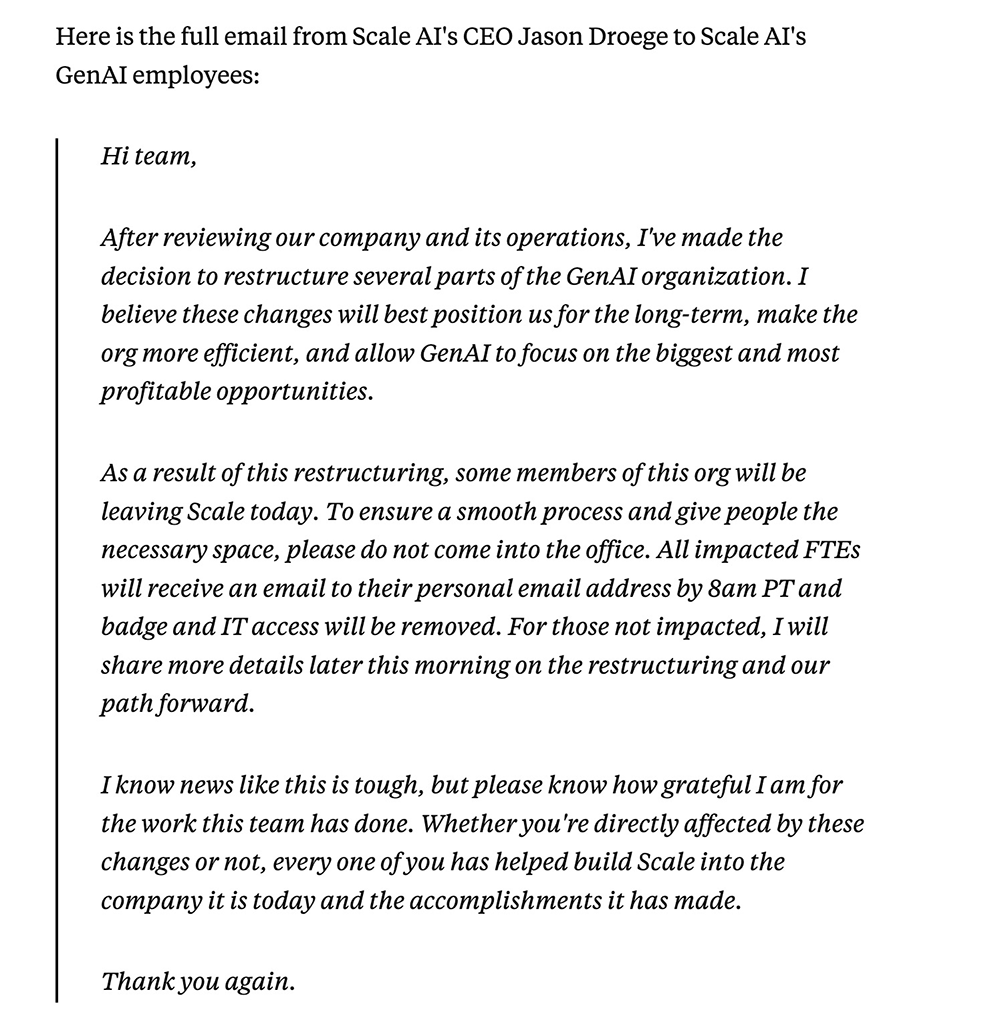Click the line starting 'share more details later'

pyautogui.click(x=465, y=666)
